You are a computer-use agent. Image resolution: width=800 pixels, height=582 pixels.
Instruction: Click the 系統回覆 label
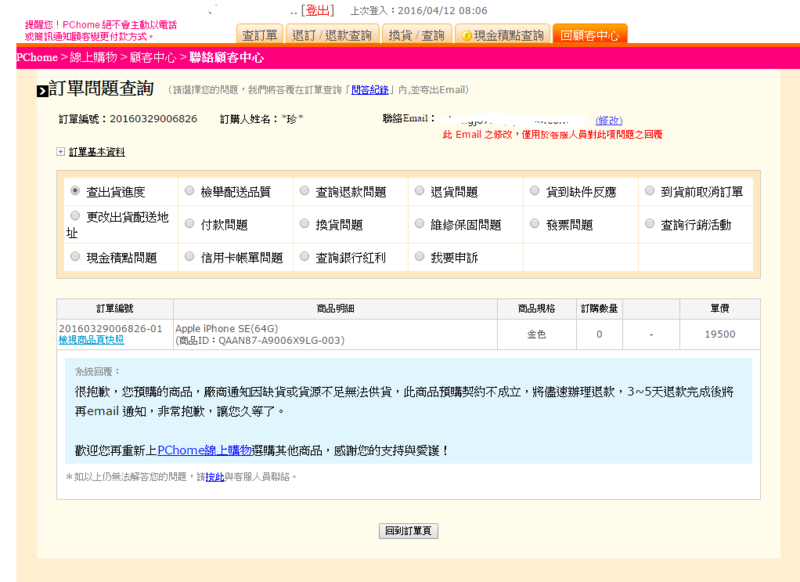pyautogui.click(x=97, y=371)
